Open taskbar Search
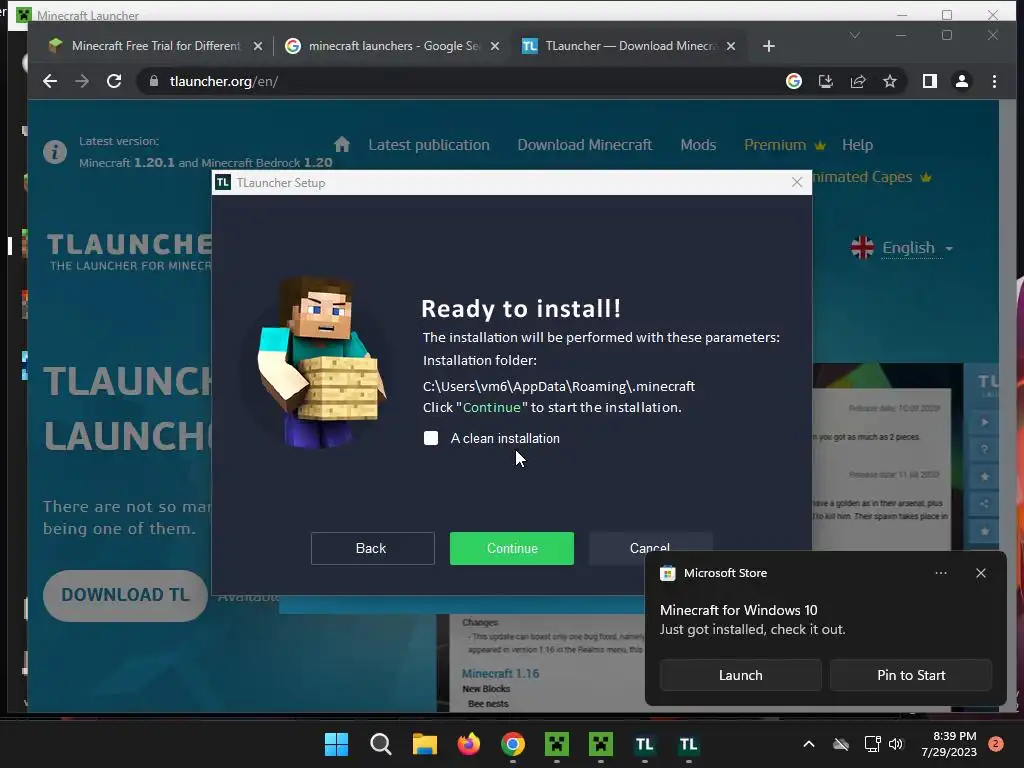The height and width of the screenshot is (768, 1024). point(381,744)
